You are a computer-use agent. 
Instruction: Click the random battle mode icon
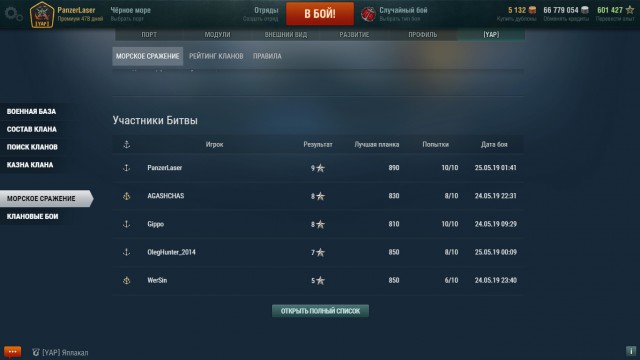[368, 14]
